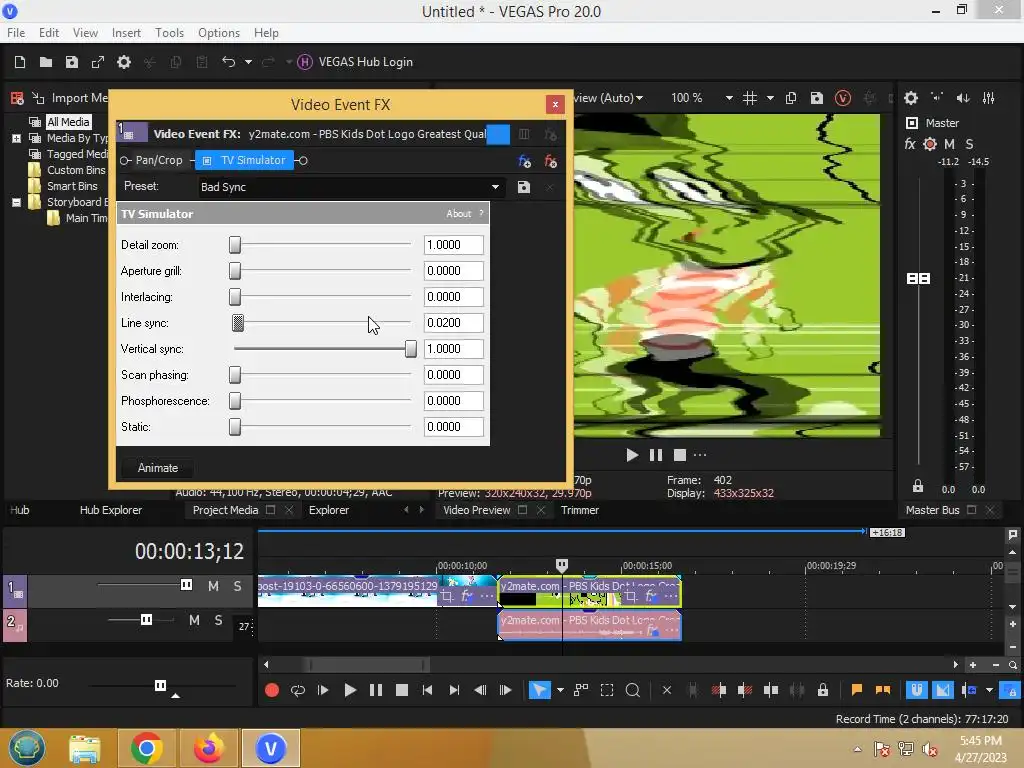The height and width of the screenshot is (768, 1024).
Task: Open the Options menu
Action: 219,33
